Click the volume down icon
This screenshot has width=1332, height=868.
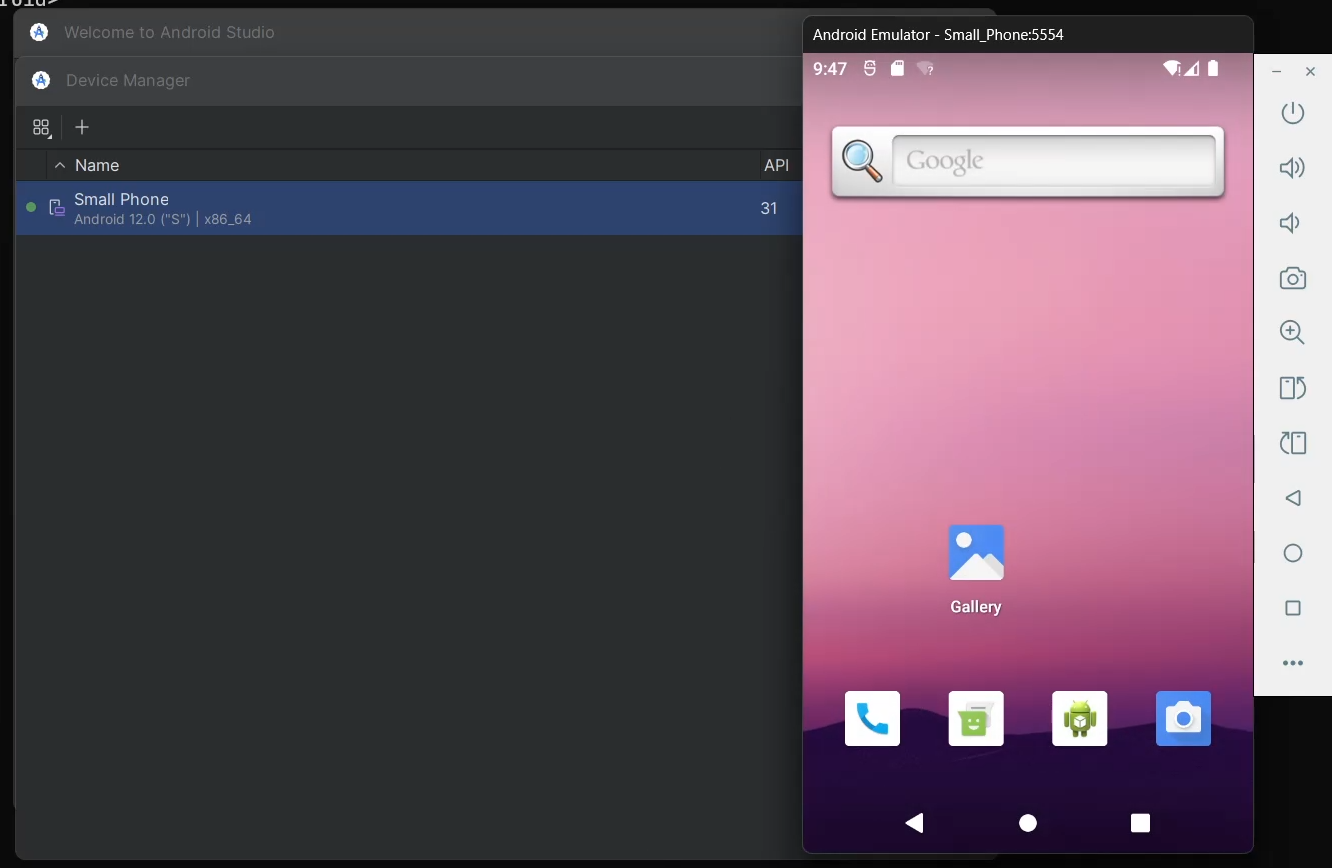[x=1292, y=223]
